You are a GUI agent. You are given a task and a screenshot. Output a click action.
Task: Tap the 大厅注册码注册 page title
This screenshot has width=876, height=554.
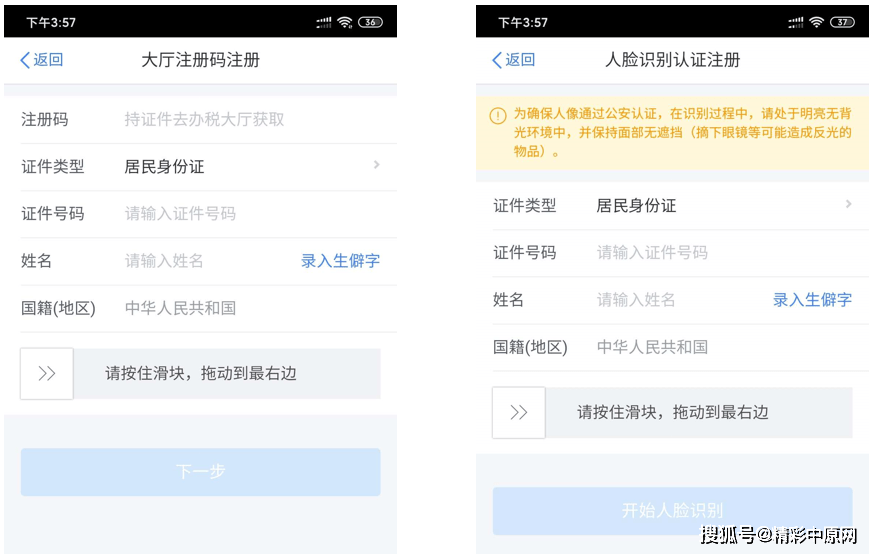(201, 60)
